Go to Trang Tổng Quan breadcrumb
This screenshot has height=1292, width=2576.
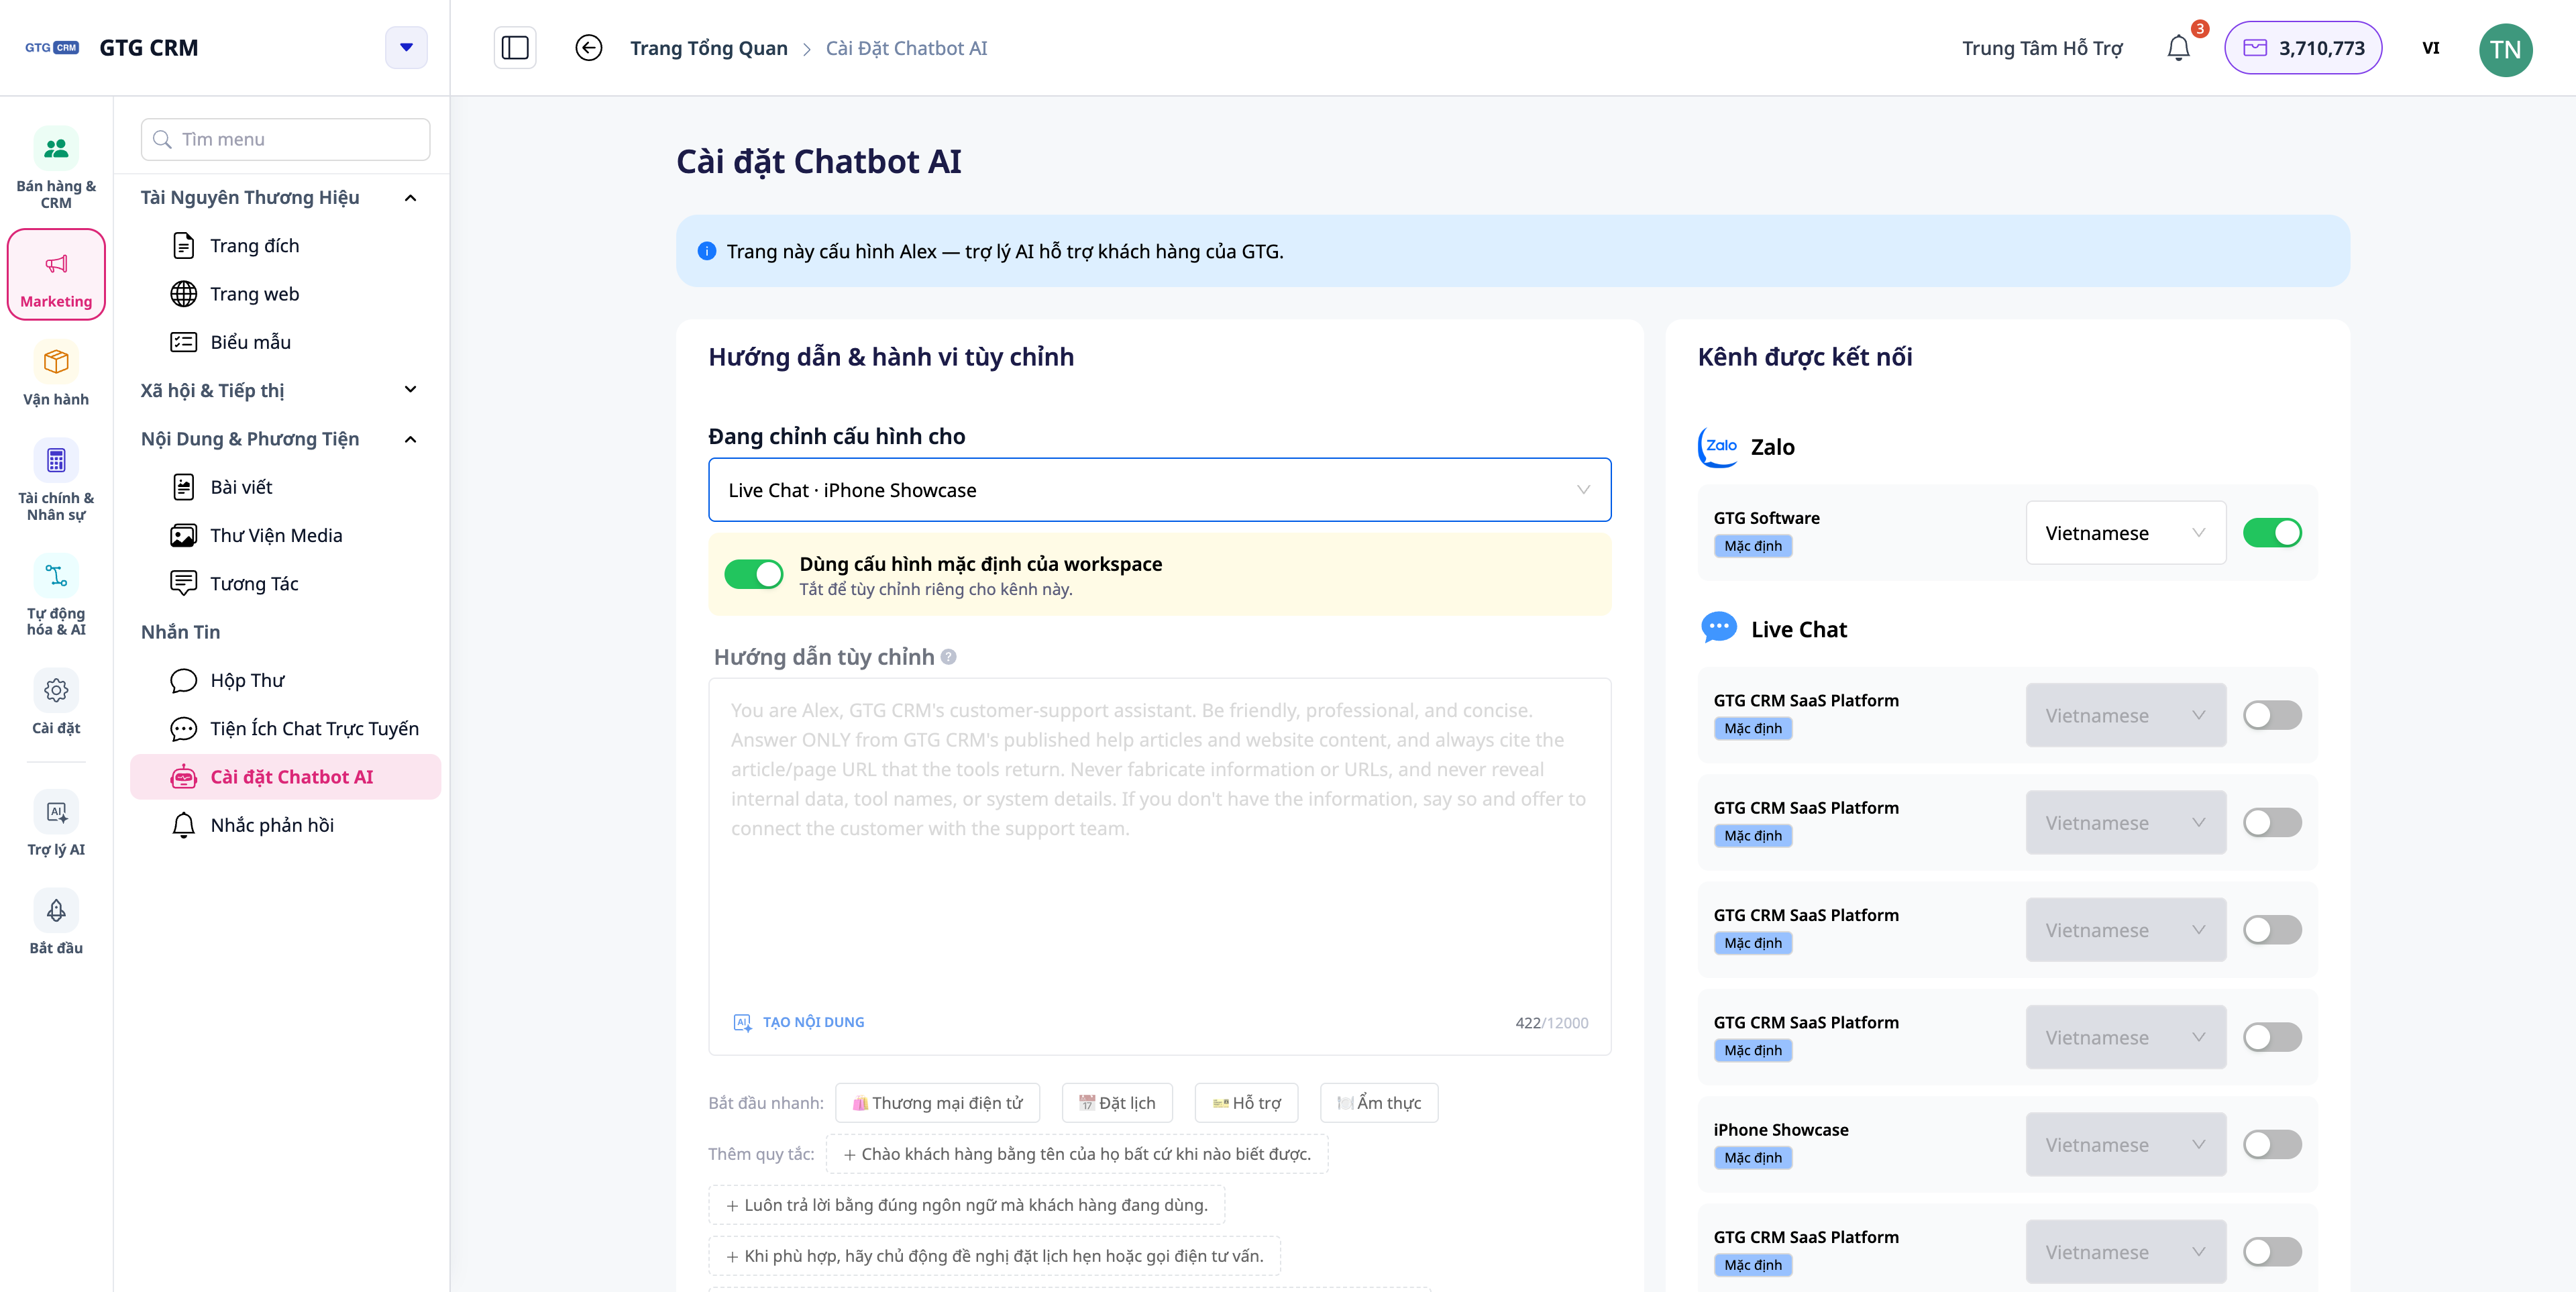[709, 48]
